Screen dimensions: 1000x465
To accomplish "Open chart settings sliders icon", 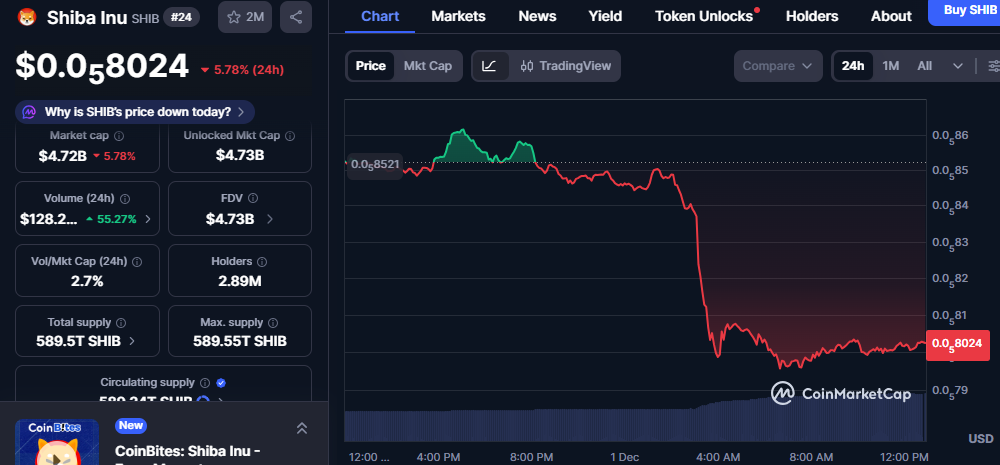I will (x=992, y=66).
